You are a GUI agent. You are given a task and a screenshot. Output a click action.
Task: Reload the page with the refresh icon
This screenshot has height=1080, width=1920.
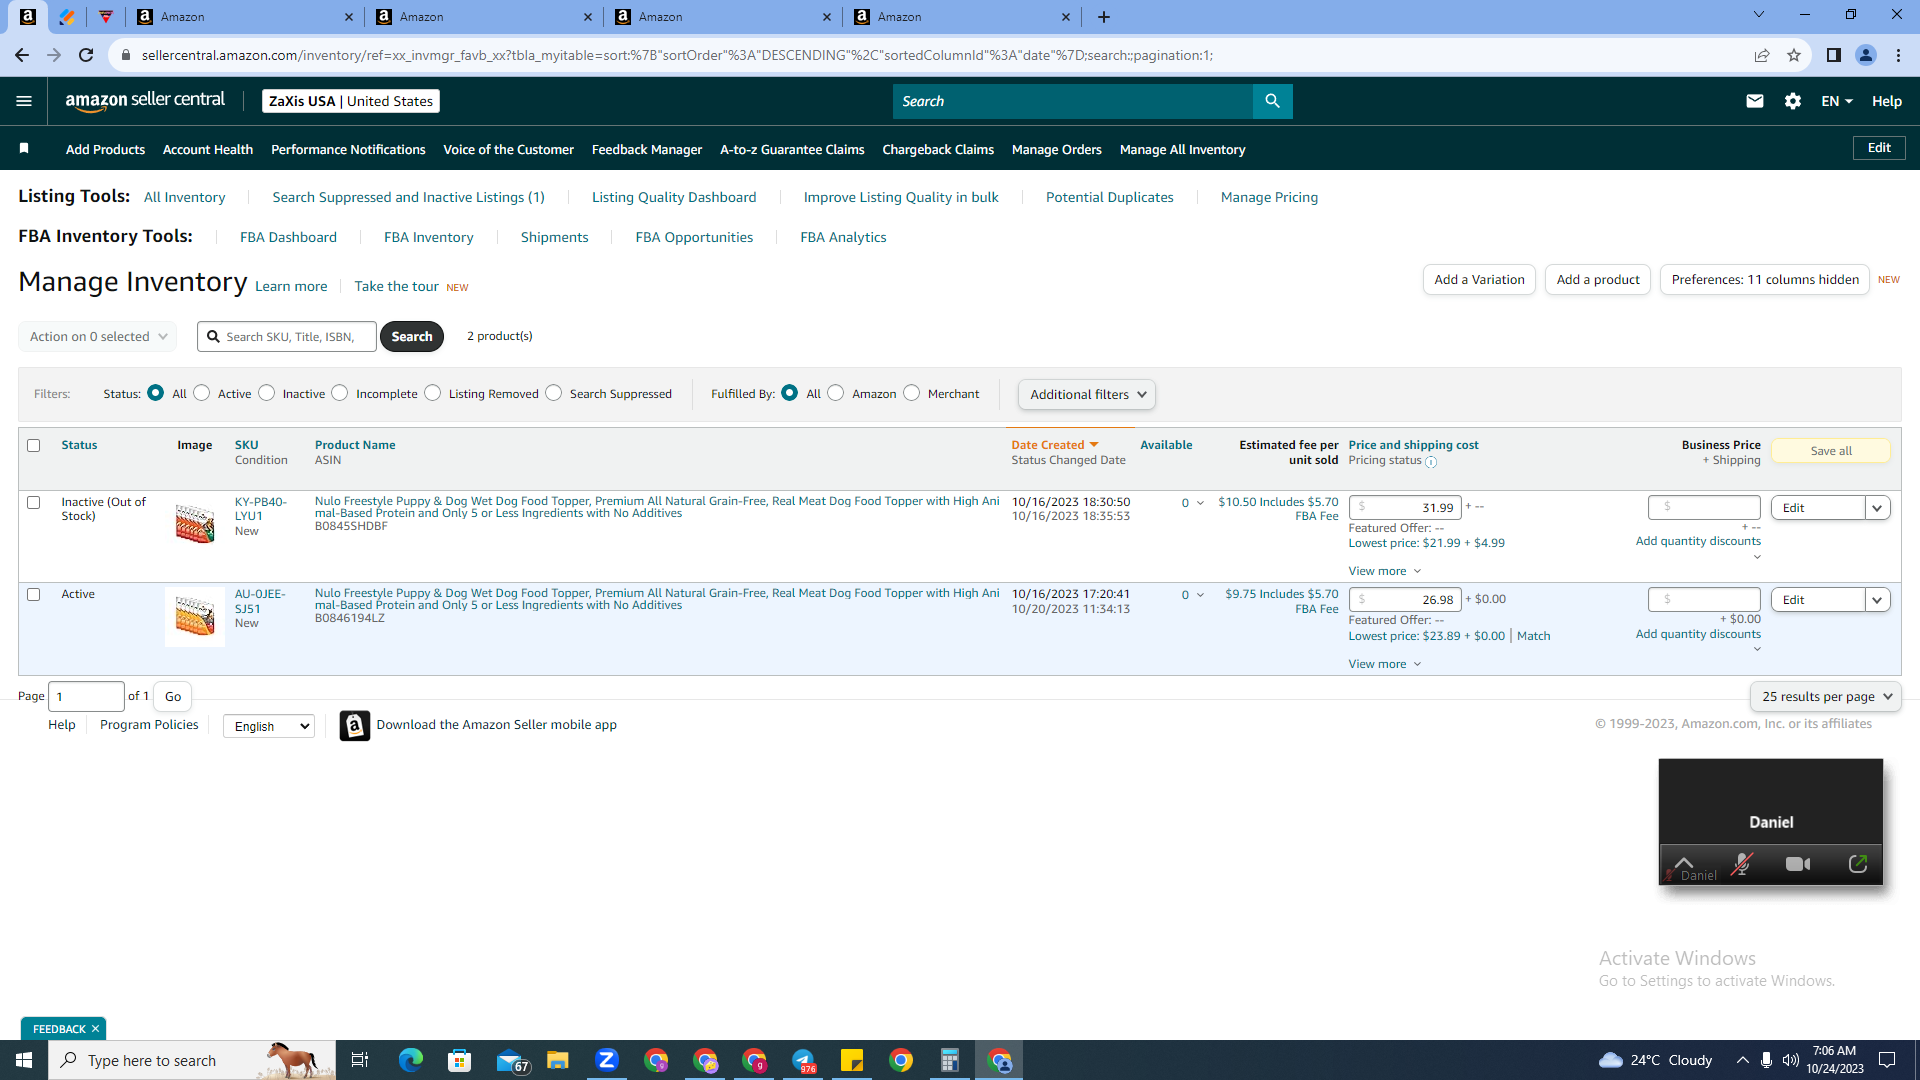click(x=87, y=55)
